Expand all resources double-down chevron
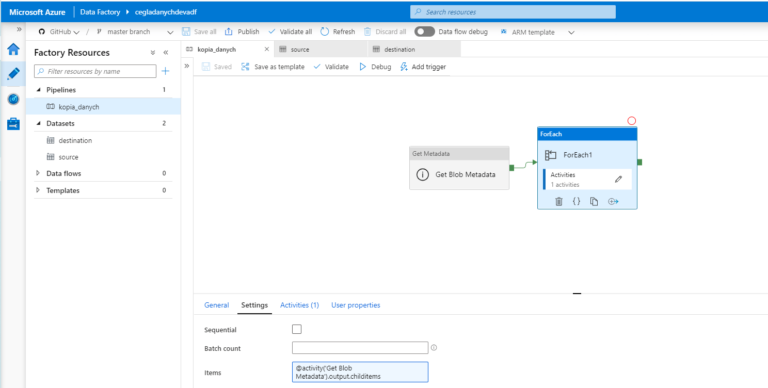 tap(153, 52)
